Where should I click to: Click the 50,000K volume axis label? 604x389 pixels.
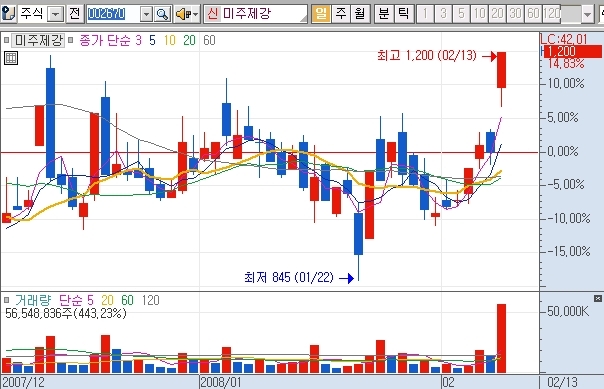coord(568,311)
